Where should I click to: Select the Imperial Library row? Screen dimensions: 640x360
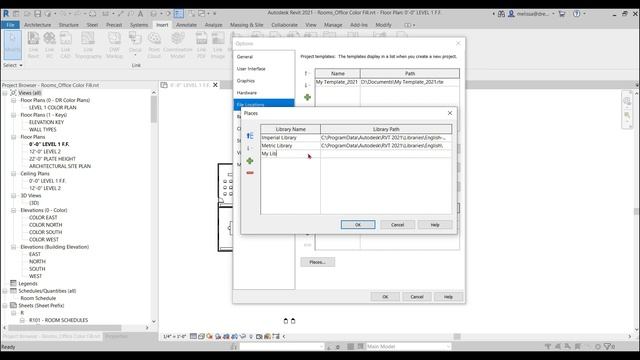pyautogui.click(x=356, y=138)
